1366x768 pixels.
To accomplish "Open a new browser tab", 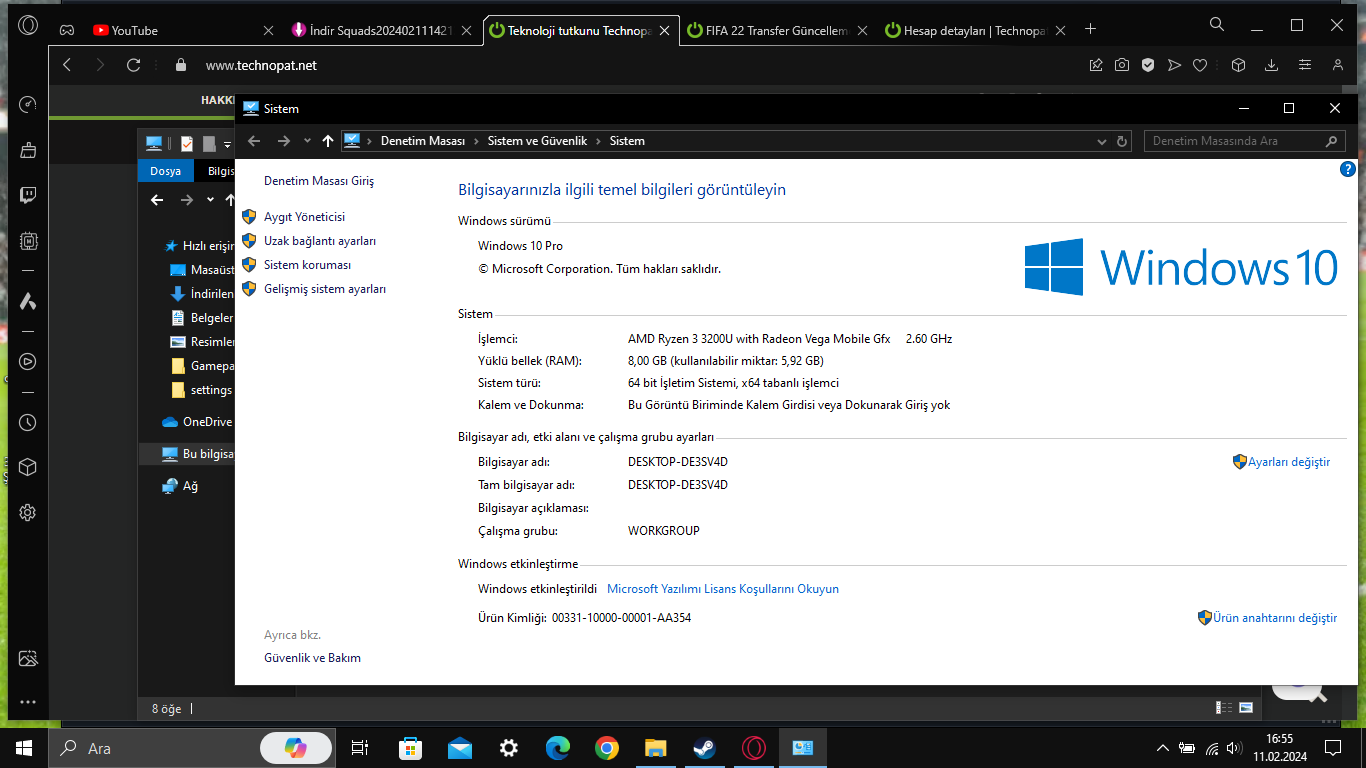I will (1091, 30).
